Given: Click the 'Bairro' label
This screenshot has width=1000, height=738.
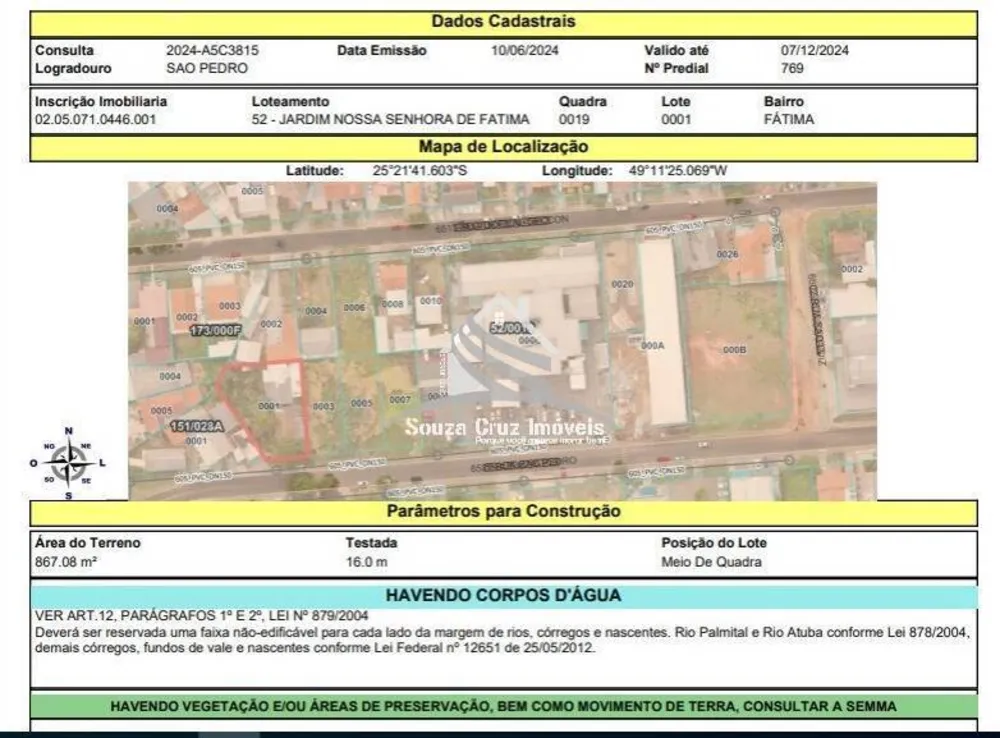Looking at the screenshot, I should pyautogui.click(x=784, y=101).
